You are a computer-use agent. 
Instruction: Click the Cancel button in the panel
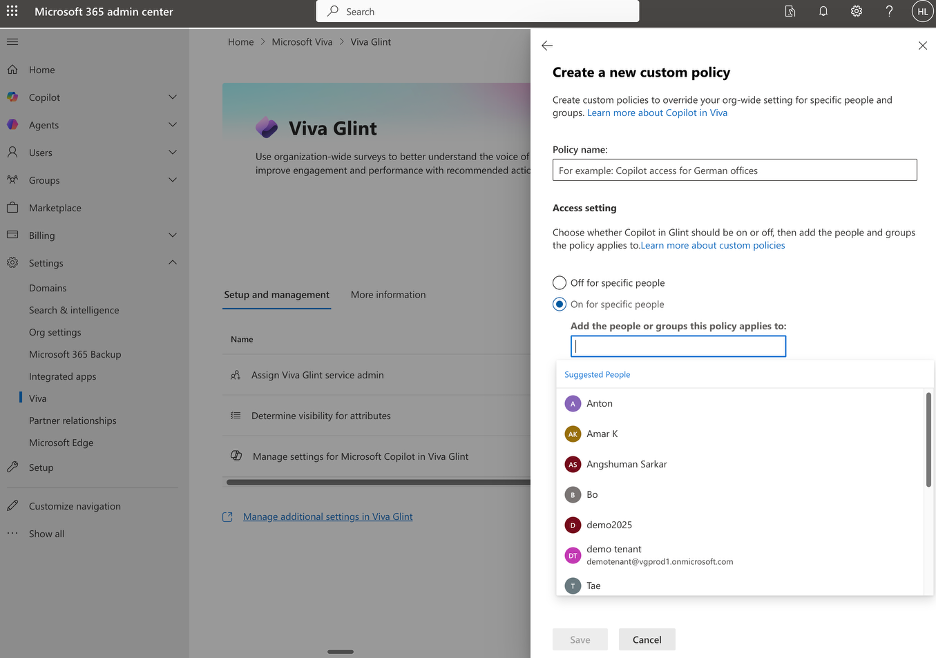pos(646,638)
